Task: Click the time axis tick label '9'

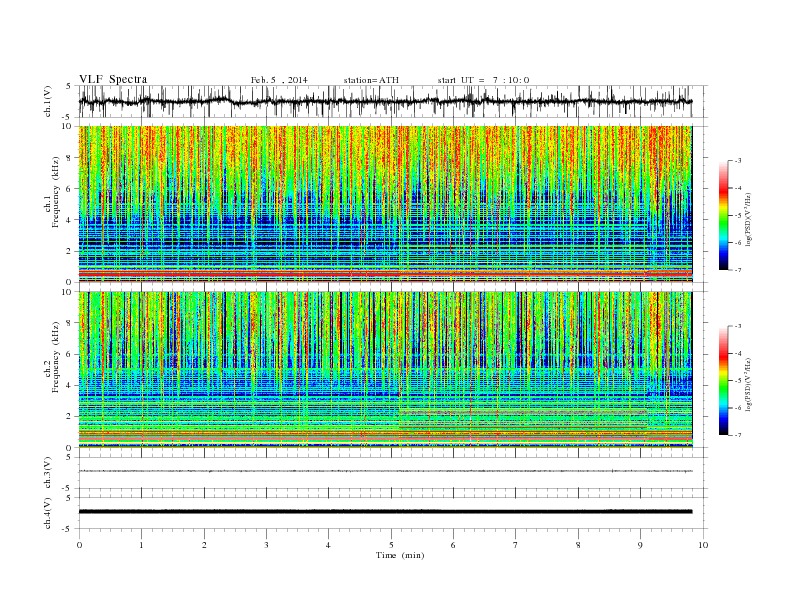Action: pos(640,545)
